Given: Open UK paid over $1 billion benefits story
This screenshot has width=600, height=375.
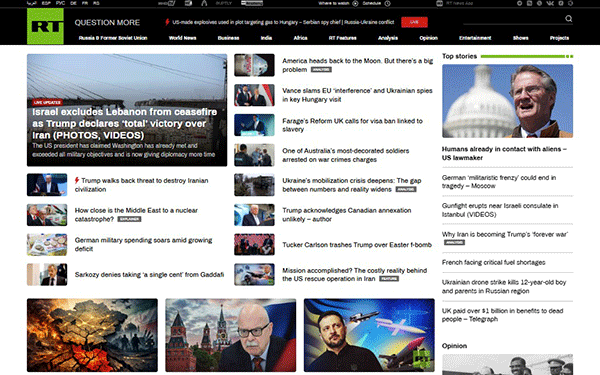Looking at the screenshot, I should click(x=502, y=315).
